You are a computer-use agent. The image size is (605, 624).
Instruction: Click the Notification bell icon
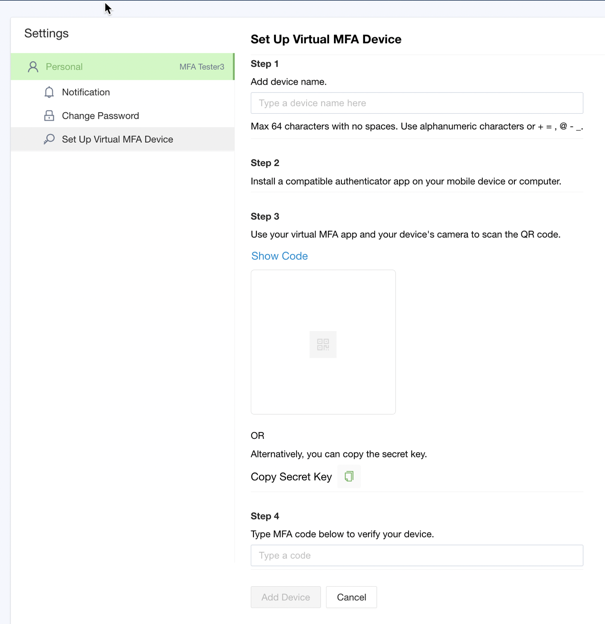click(49, 92)
